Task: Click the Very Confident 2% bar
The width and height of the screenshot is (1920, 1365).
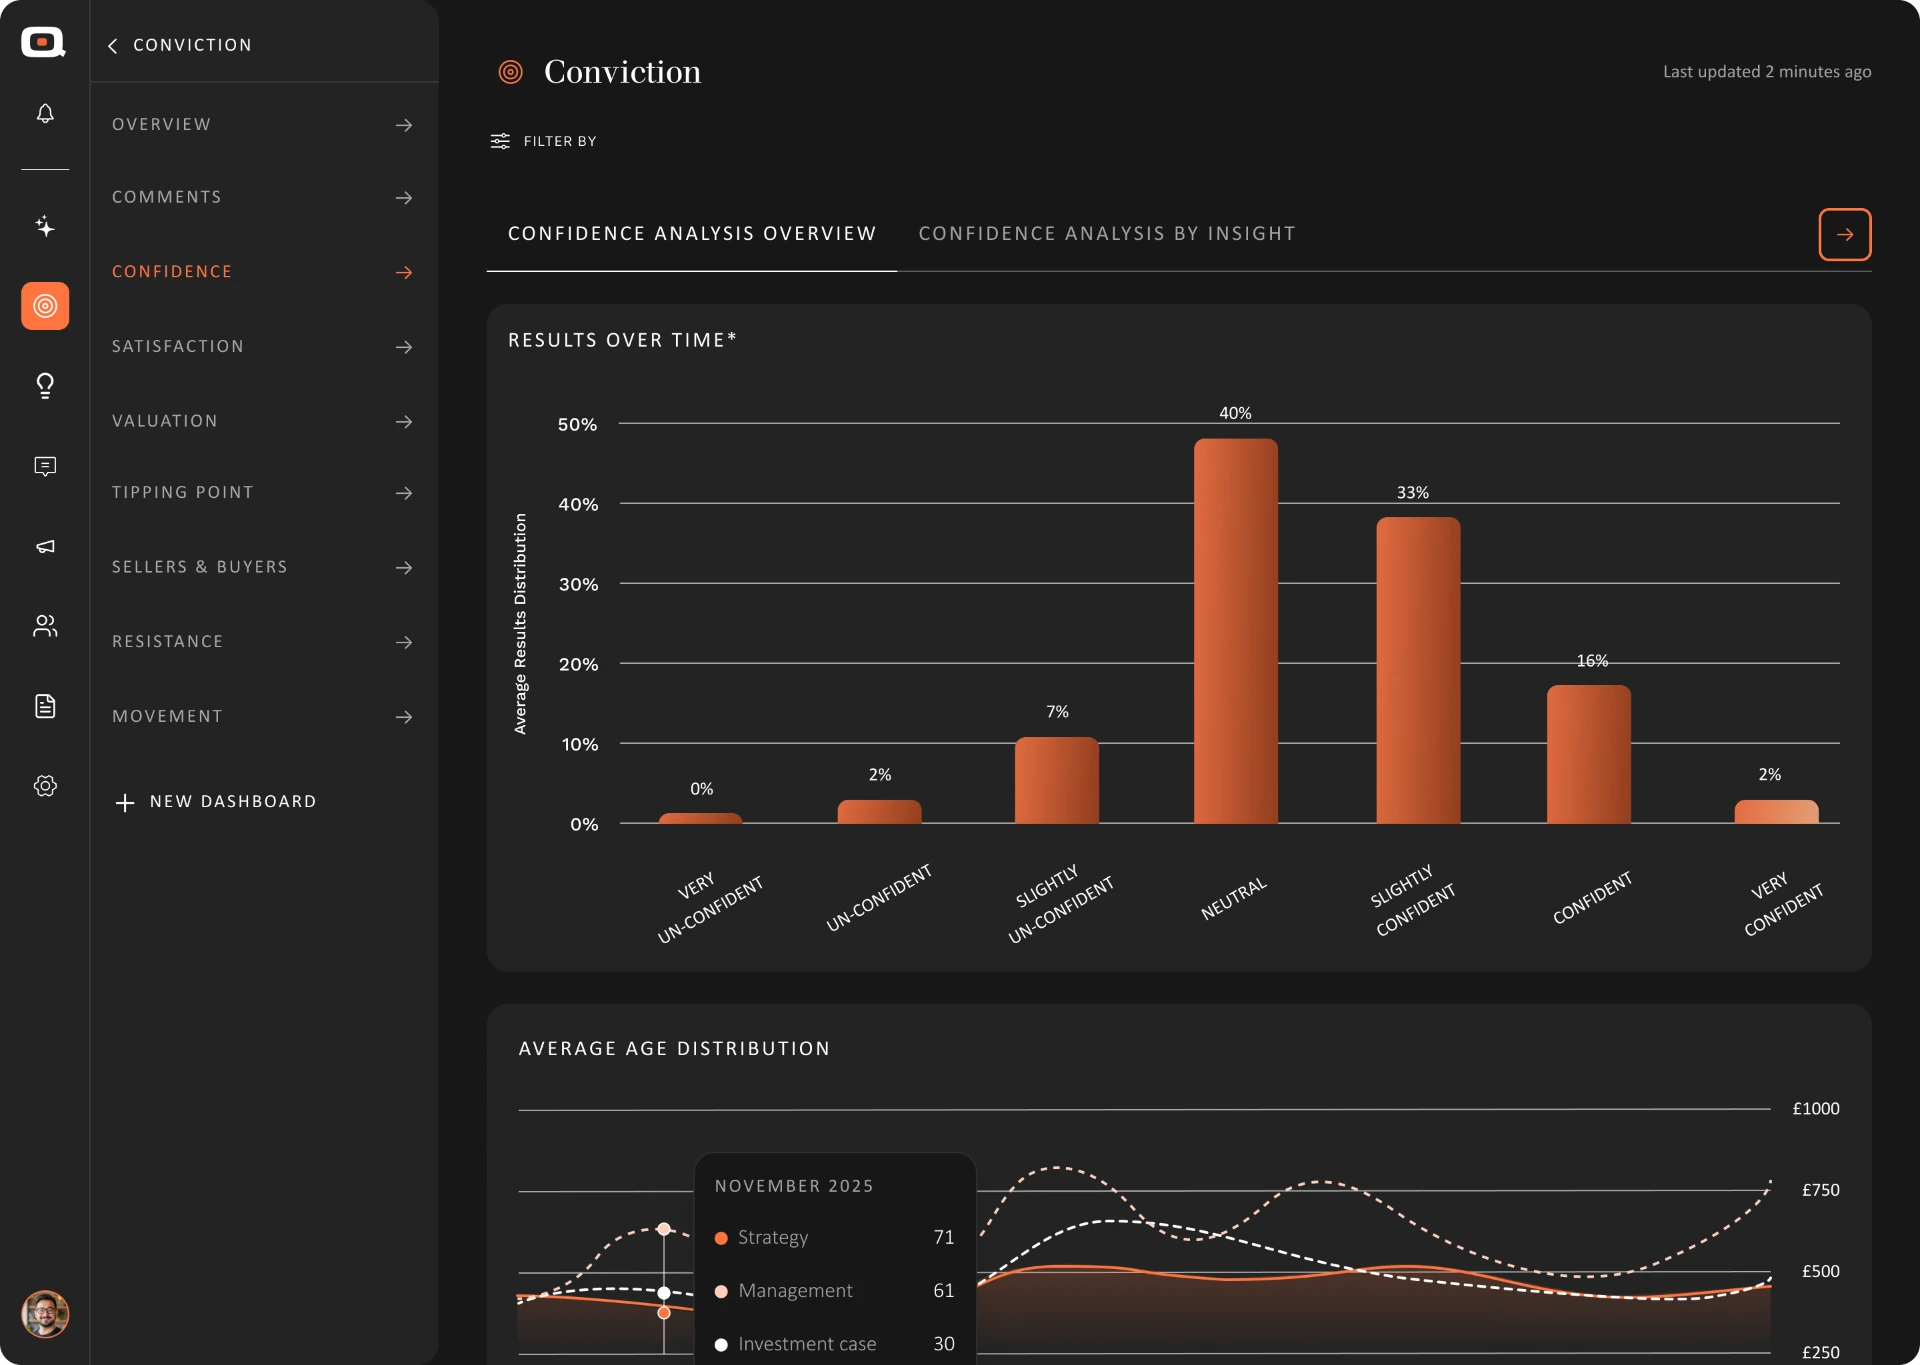Action: 1776,812
